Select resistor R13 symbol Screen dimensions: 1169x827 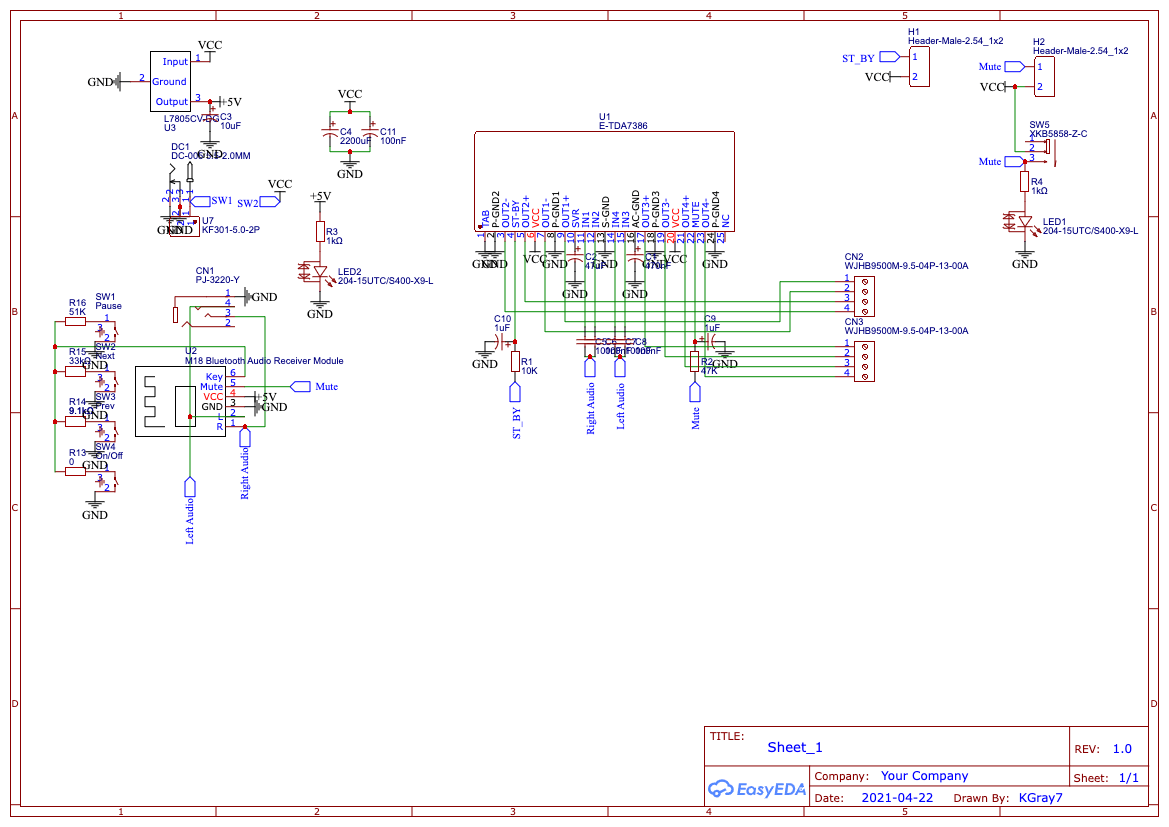coord(75,471)
